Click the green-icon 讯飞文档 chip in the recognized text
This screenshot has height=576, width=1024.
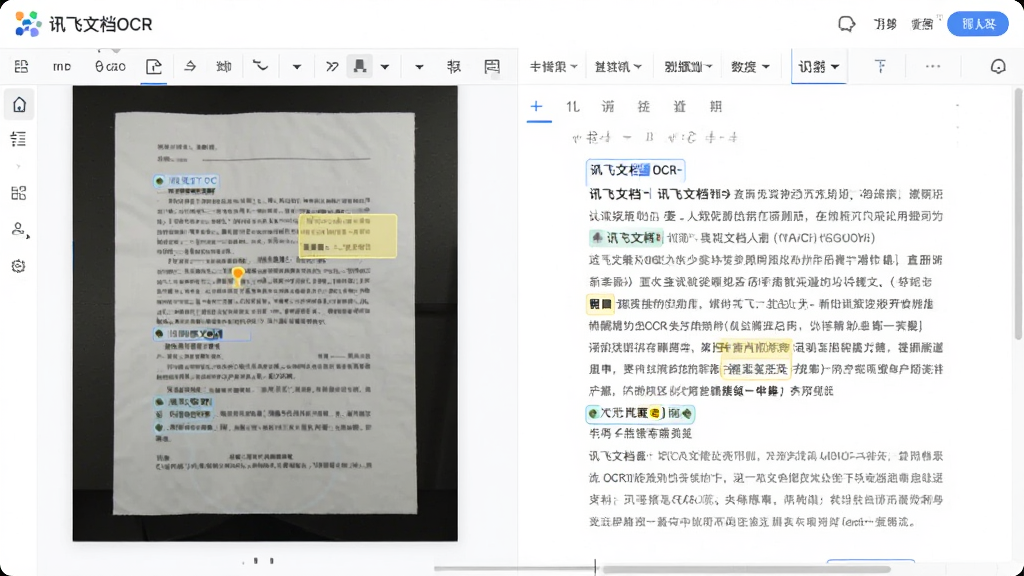[x=626, y=238]
